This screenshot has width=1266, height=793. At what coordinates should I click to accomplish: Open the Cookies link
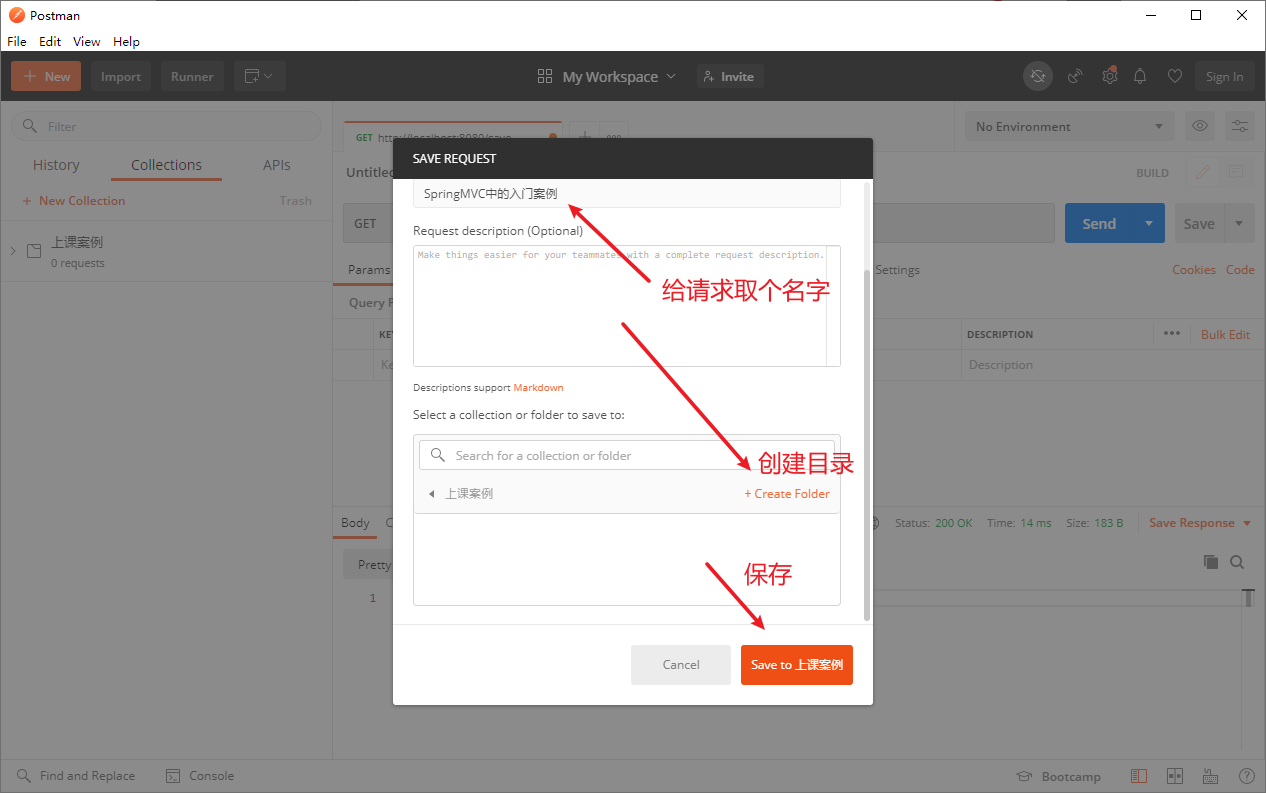[1194, 270]
